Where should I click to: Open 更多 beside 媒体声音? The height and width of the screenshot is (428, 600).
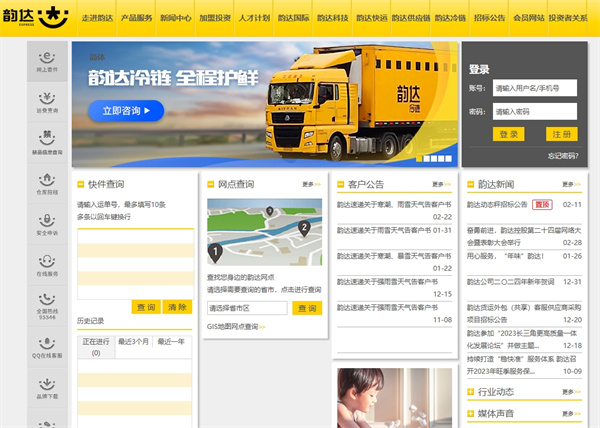click(x=571, y=414)
